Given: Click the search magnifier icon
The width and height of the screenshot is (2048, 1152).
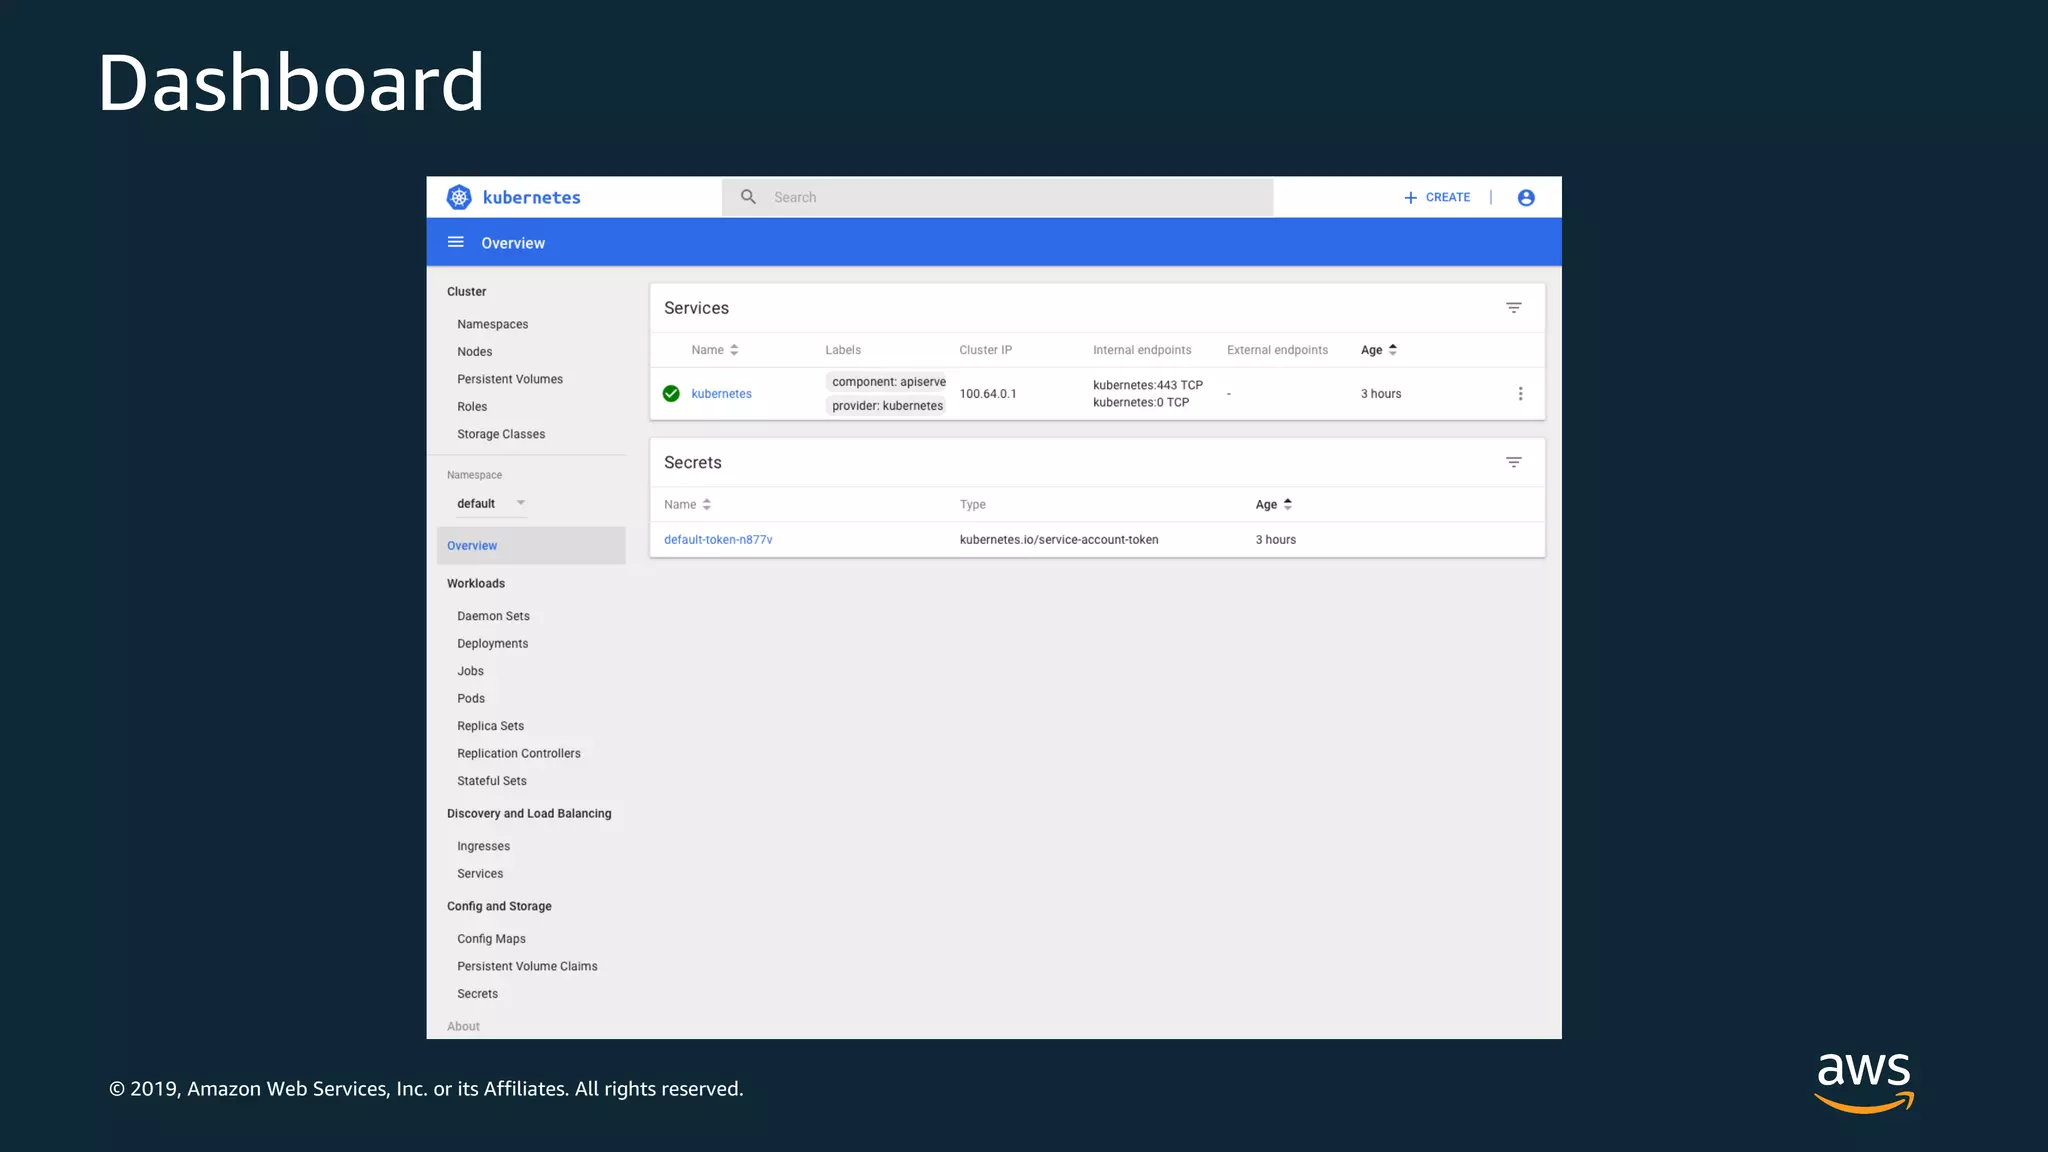Looking at the screenshot, I should (x=748, y=197).
